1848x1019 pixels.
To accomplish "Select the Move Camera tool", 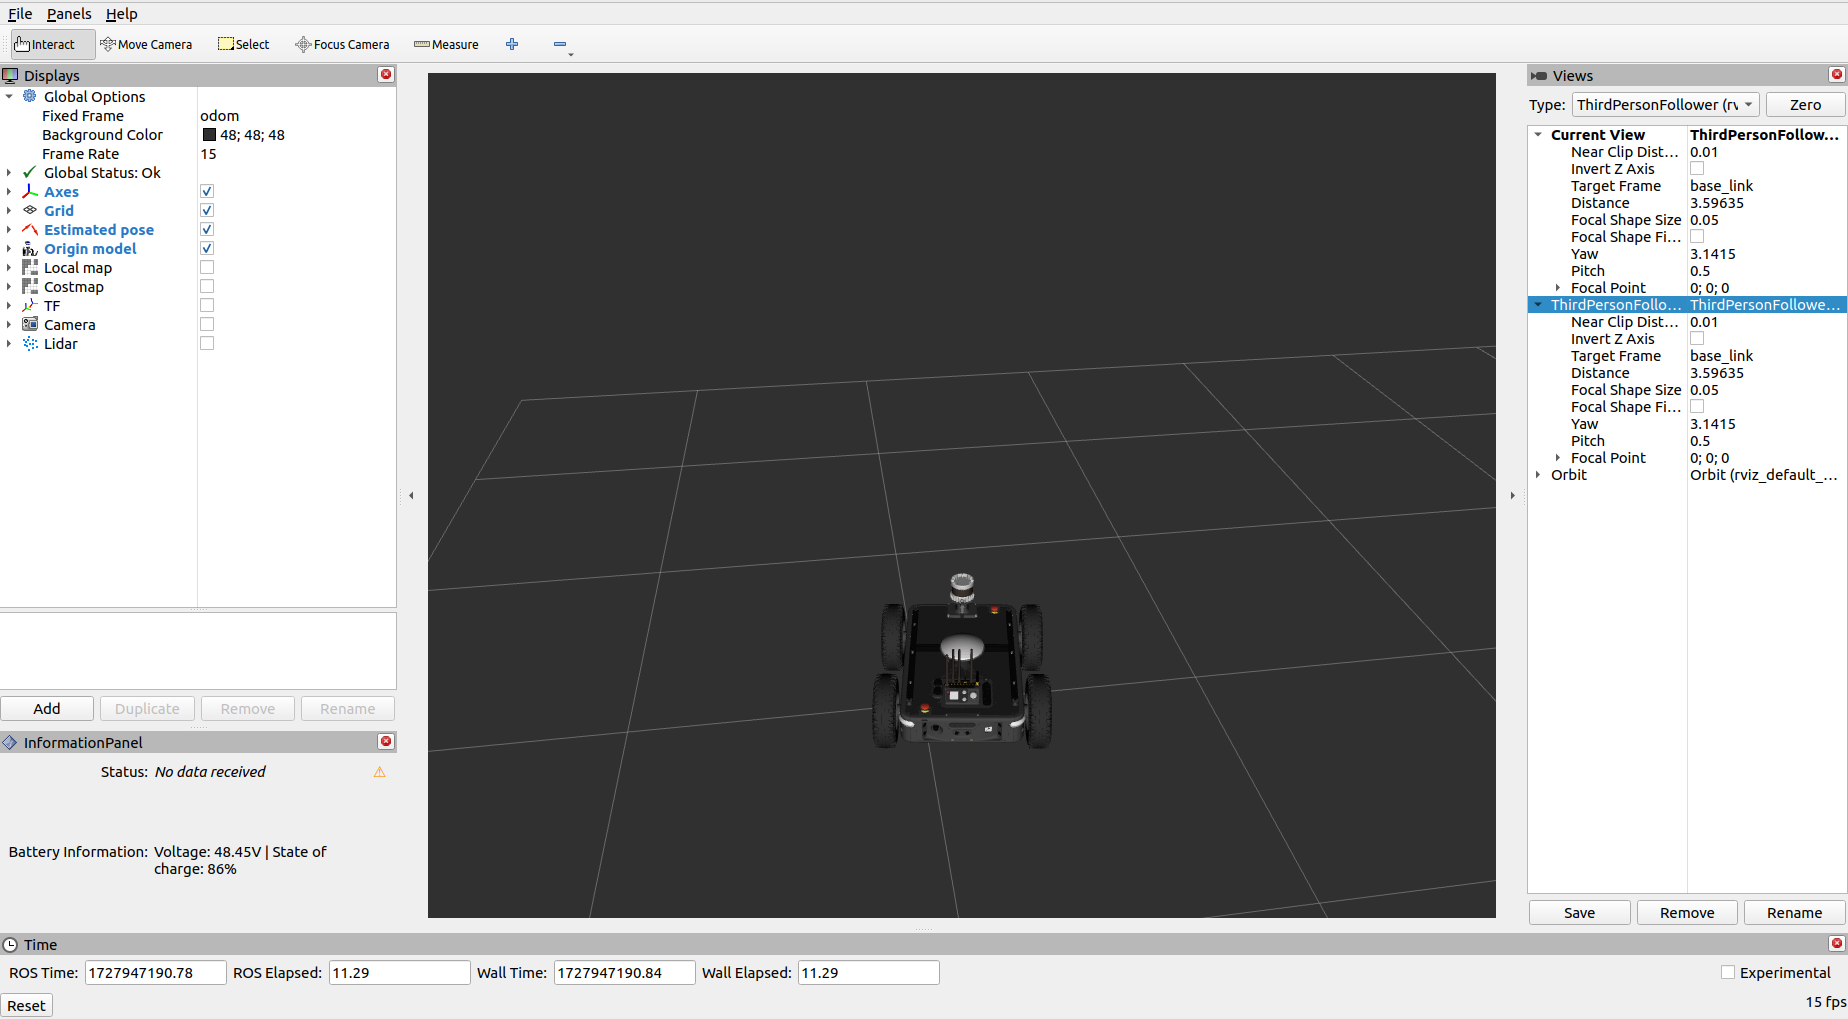I will point(146,44).
